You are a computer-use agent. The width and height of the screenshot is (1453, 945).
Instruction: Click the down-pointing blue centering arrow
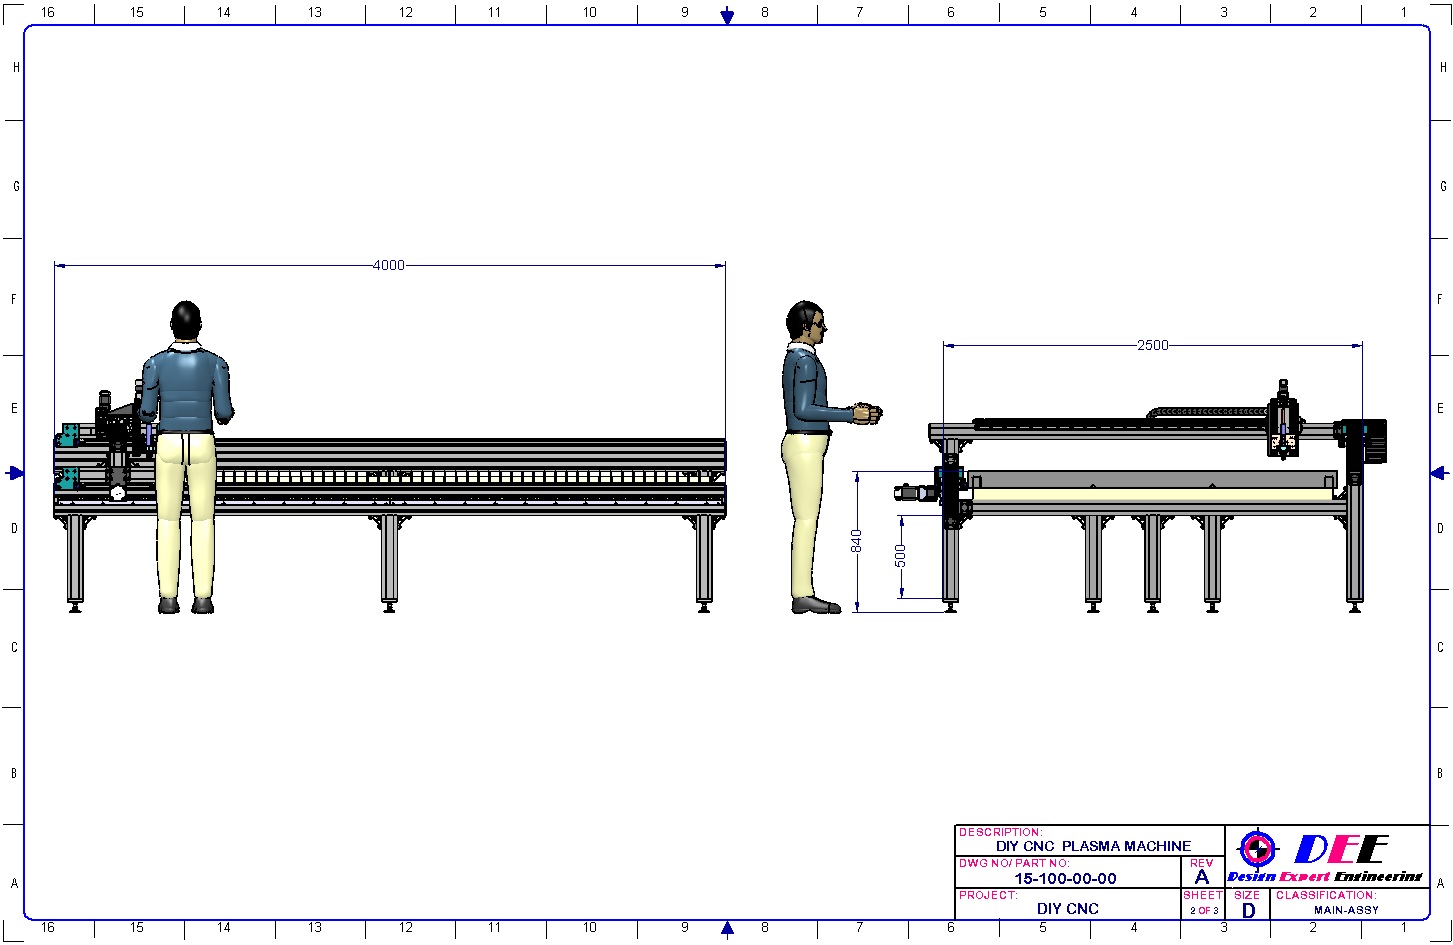(727, 16)
